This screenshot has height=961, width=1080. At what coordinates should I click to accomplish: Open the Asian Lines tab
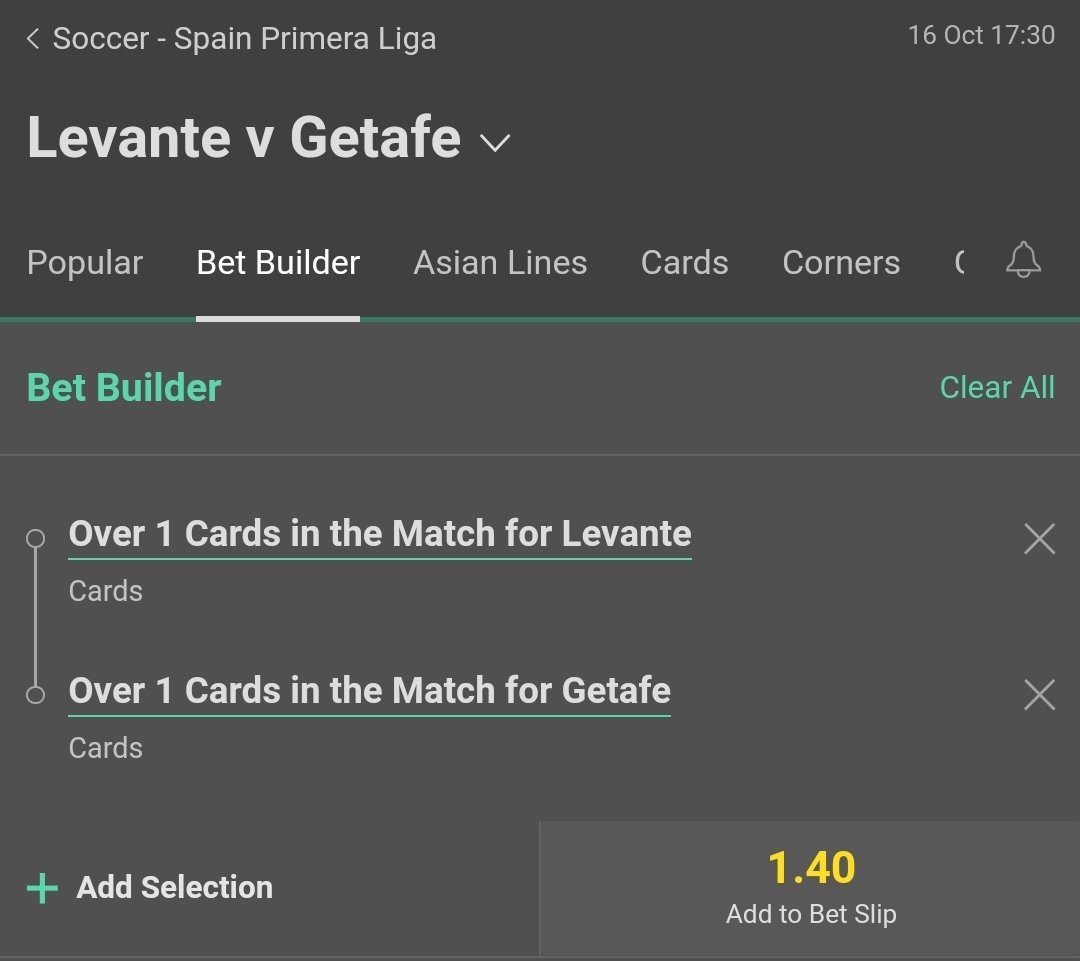click(x=500, y=263)
